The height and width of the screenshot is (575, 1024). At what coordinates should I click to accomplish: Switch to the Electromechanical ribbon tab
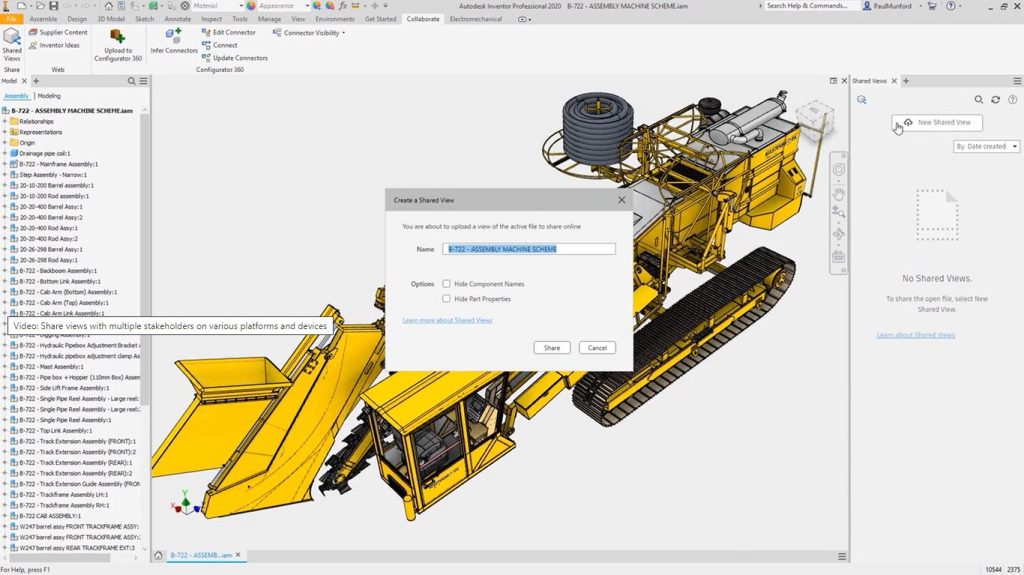pos(475,19)
